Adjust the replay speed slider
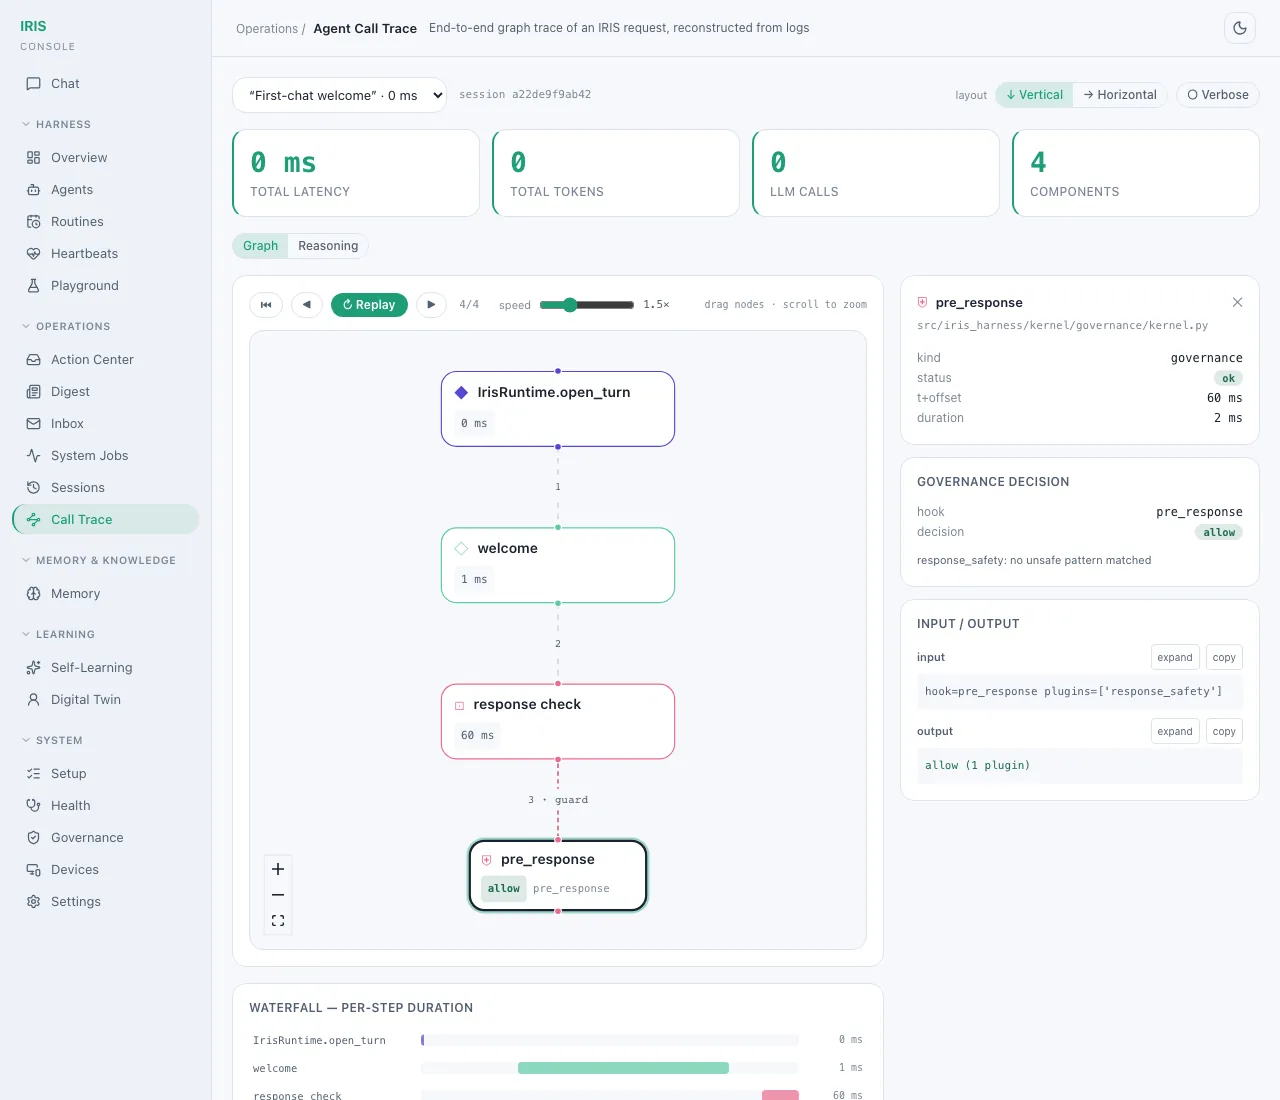1280x1100 pixels. 587,305
